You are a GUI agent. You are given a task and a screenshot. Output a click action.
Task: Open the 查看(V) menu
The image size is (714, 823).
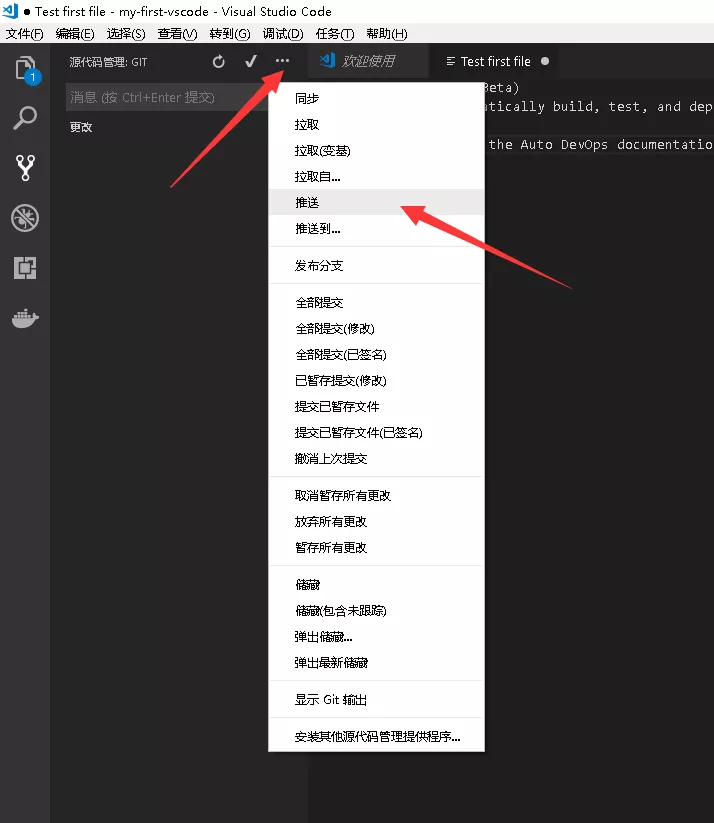pyautogui.click(x=177, y=34)
